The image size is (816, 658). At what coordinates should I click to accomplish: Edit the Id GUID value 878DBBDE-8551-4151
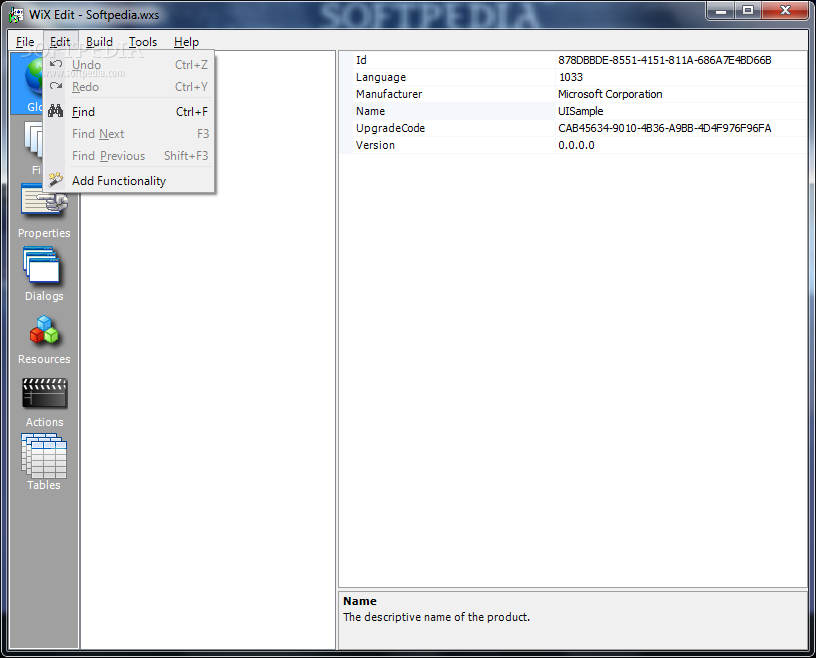pyautogui.click(x=665, y=60)
